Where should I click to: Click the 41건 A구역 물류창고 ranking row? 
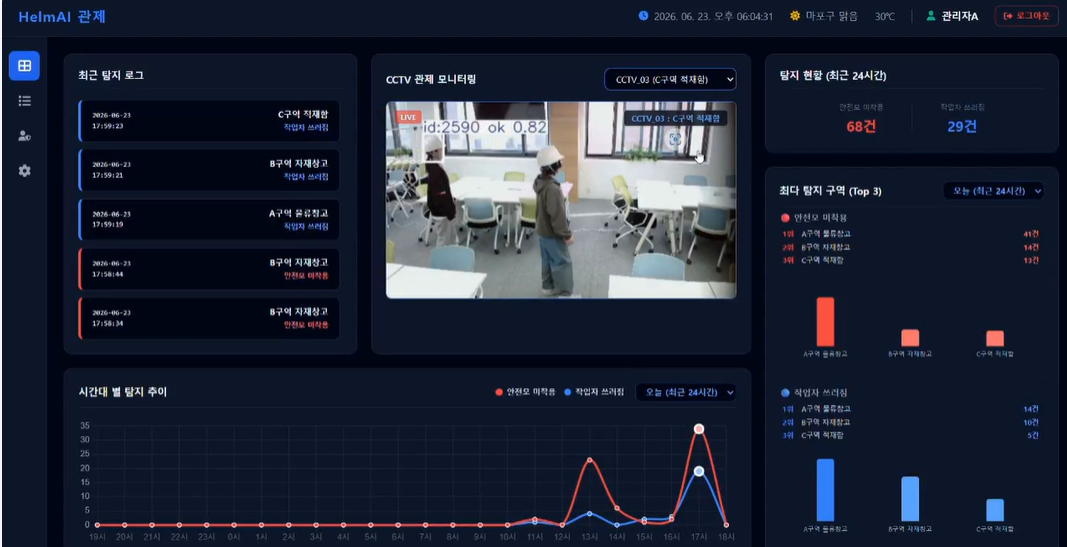910,234
